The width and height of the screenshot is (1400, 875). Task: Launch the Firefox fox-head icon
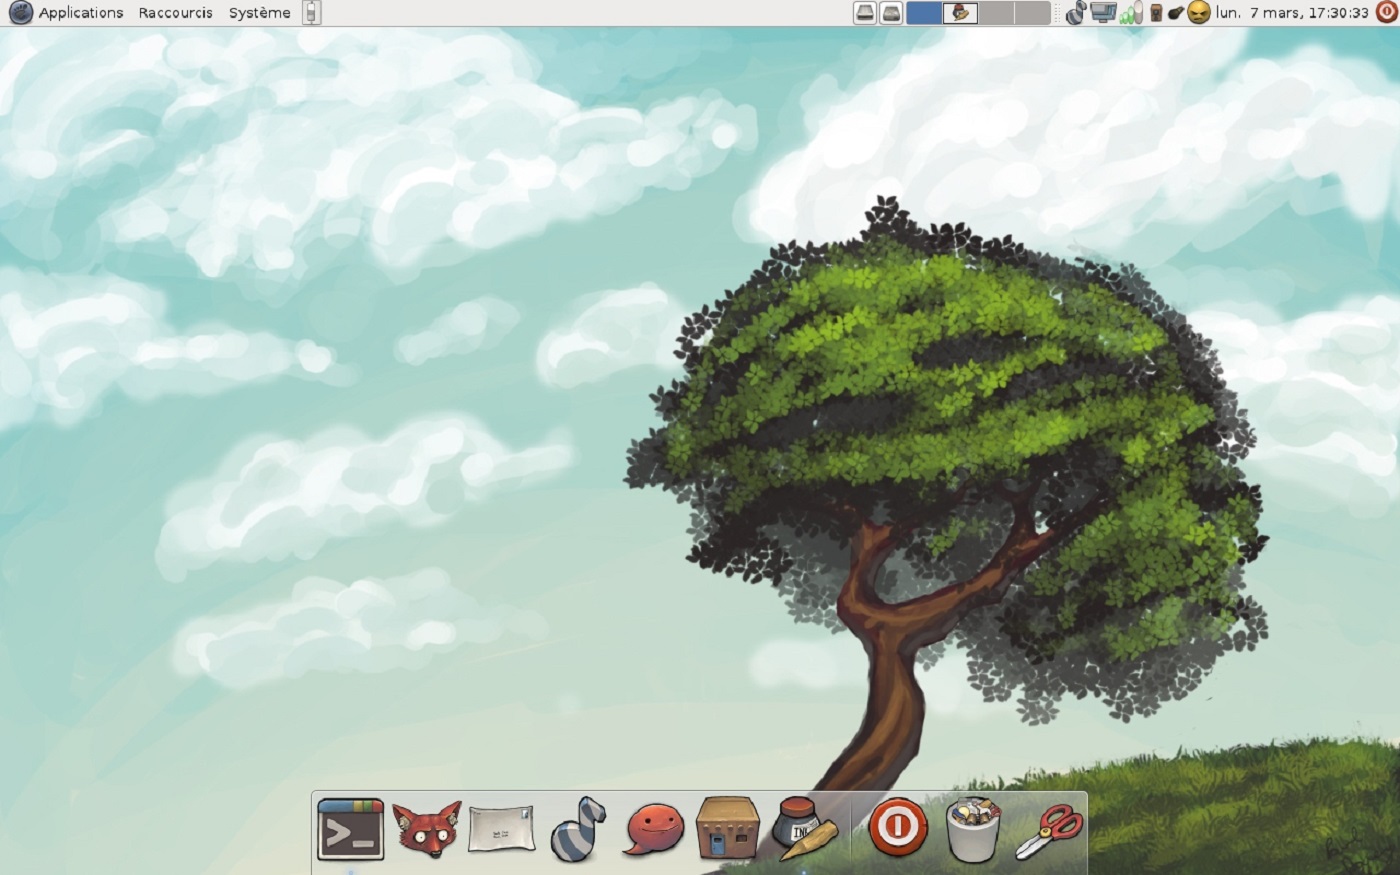pyautogui.click(x=425, y=829)
